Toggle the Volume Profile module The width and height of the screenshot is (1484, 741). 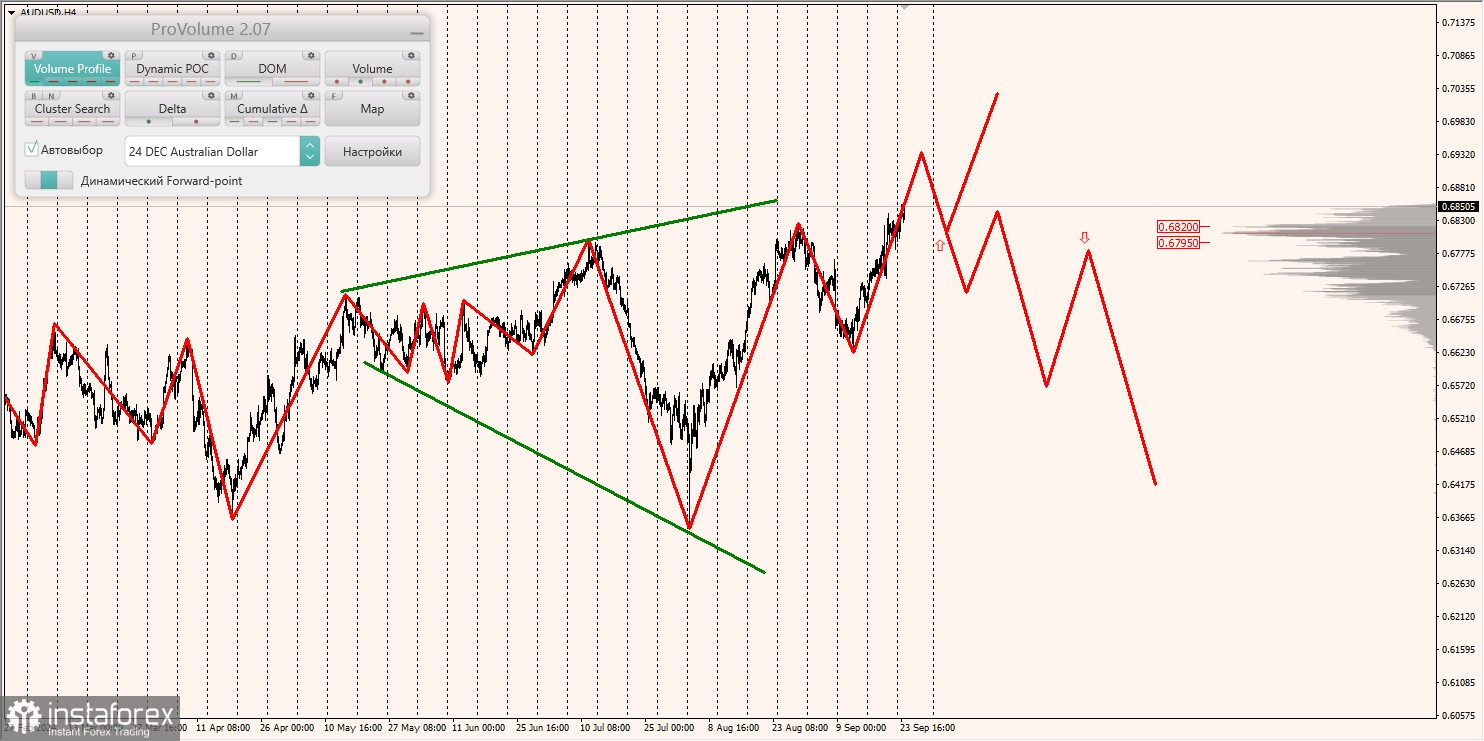click(x=72, y=69)
